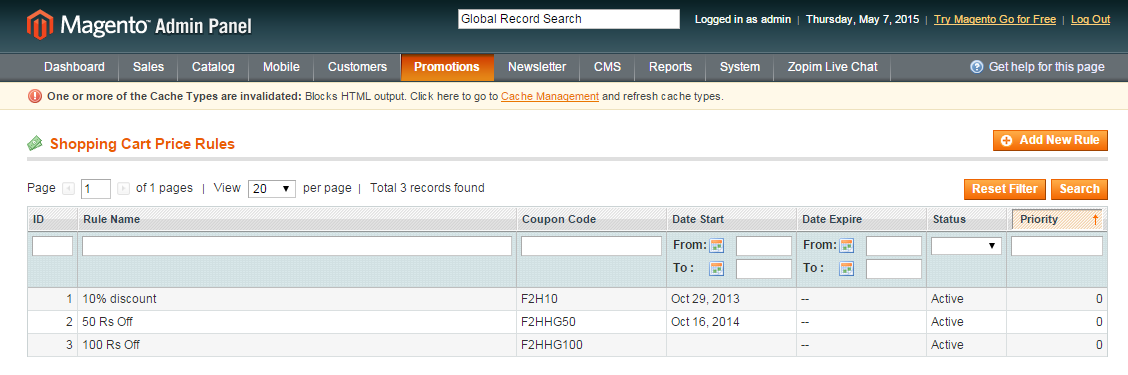Click the Magento logo icon
This screenshot has width=1128, height=375.
tap(40, 26)
